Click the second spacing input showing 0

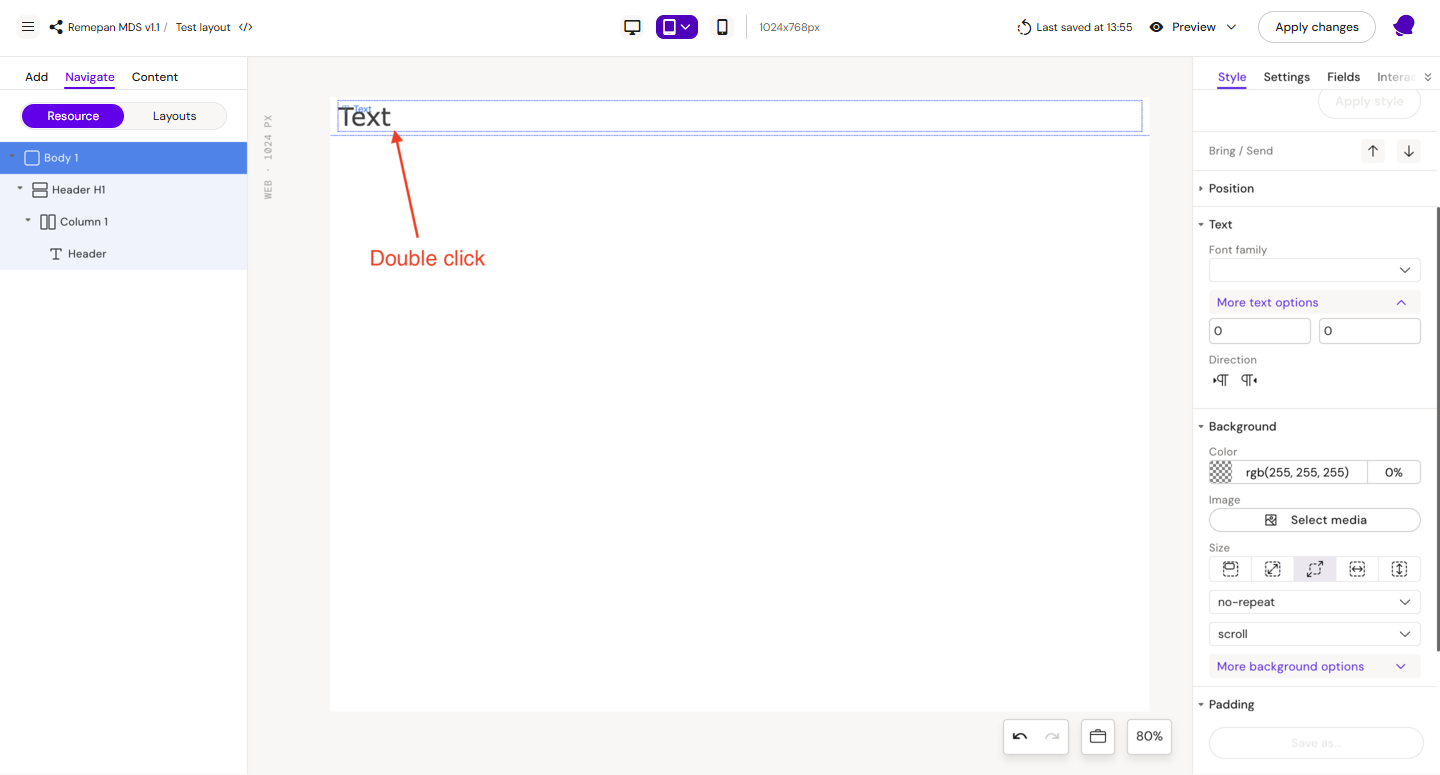[x=1369, y=331]
